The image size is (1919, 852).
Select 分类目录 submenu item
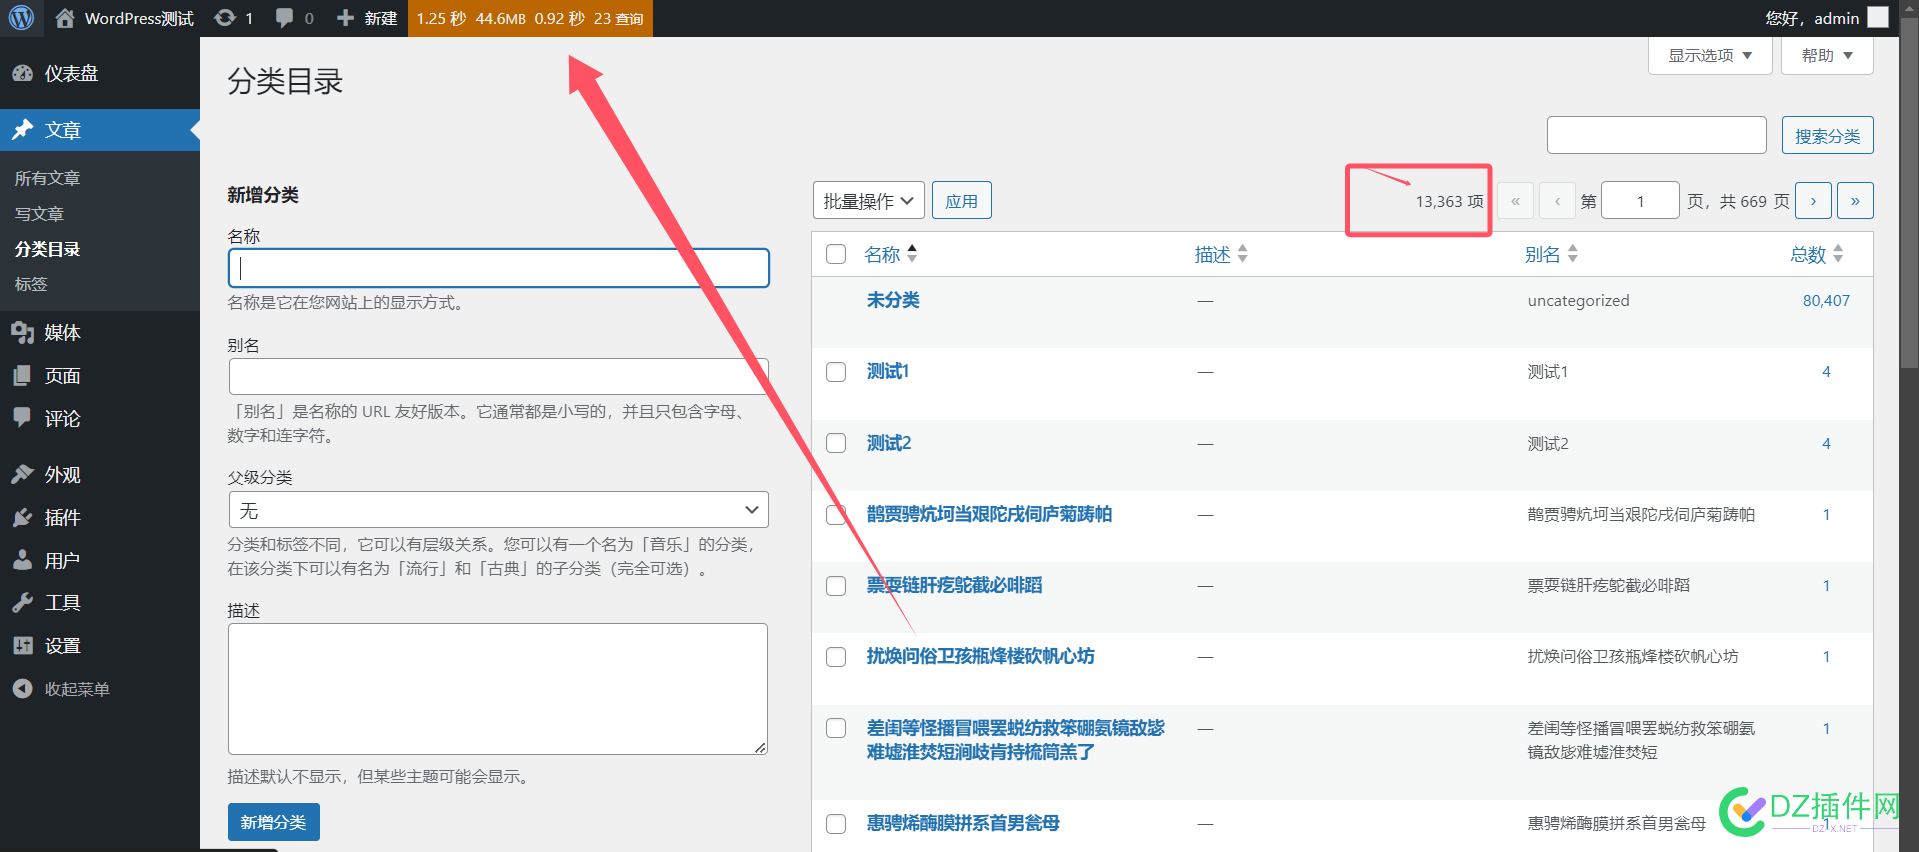(x=47, y=249)
